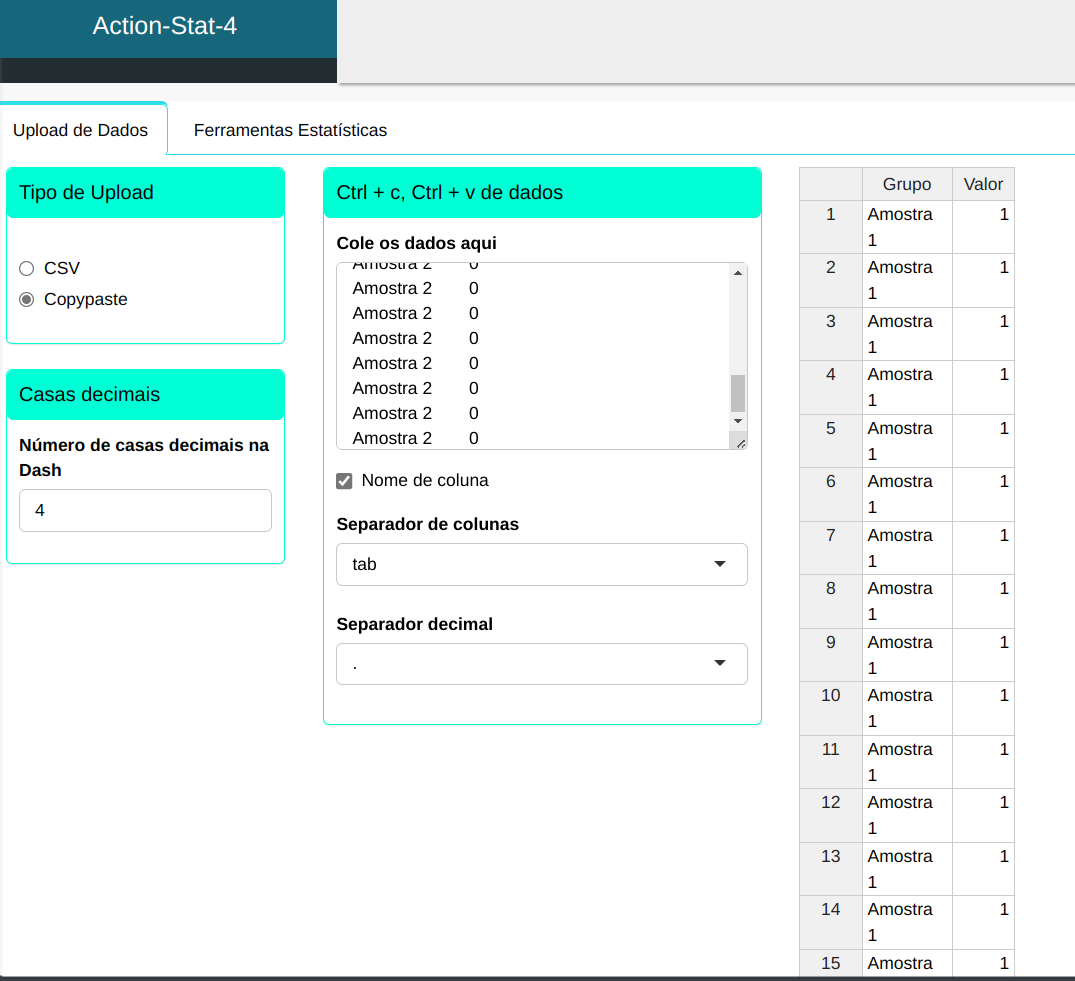Click the Grupo column header

point(906,184)
